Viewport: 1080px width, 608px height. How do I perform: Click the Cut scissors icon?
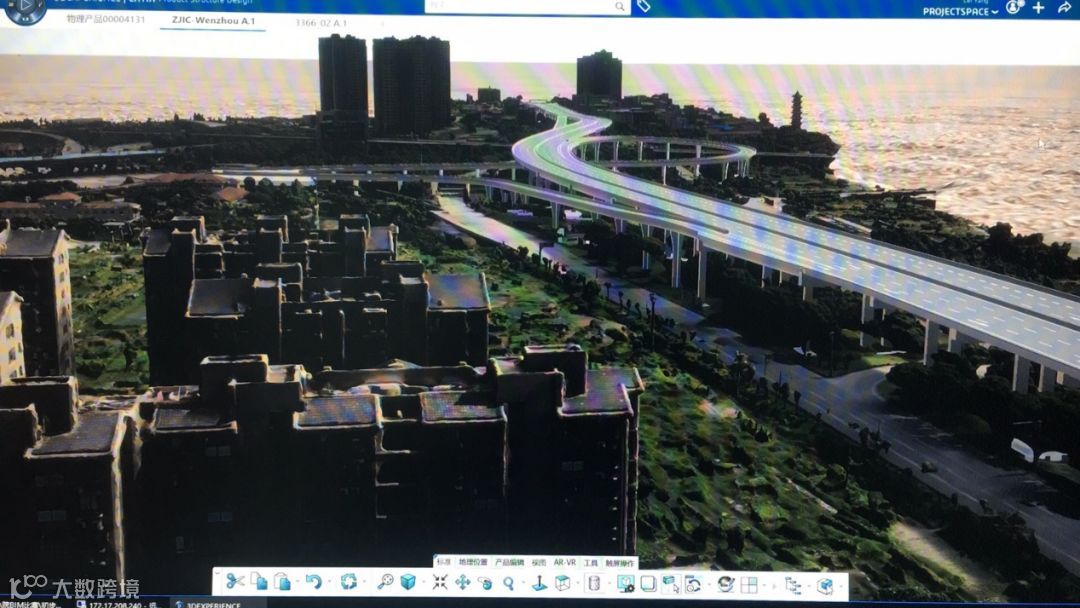(x=235, y=582)
